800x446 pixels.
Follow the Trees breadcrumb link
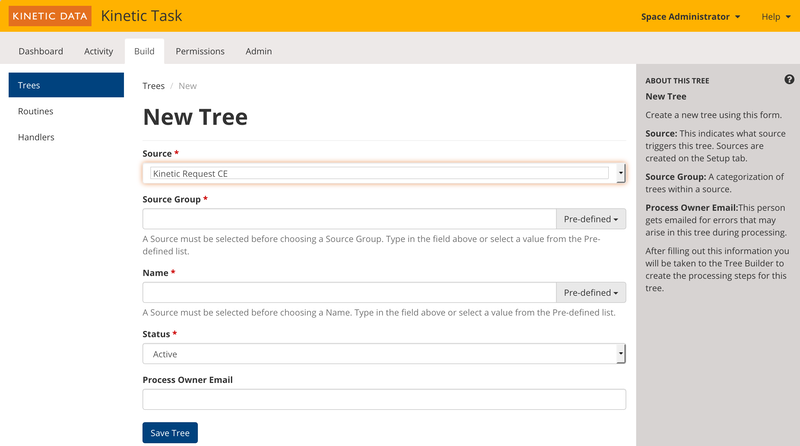click(x=154, y=86)
